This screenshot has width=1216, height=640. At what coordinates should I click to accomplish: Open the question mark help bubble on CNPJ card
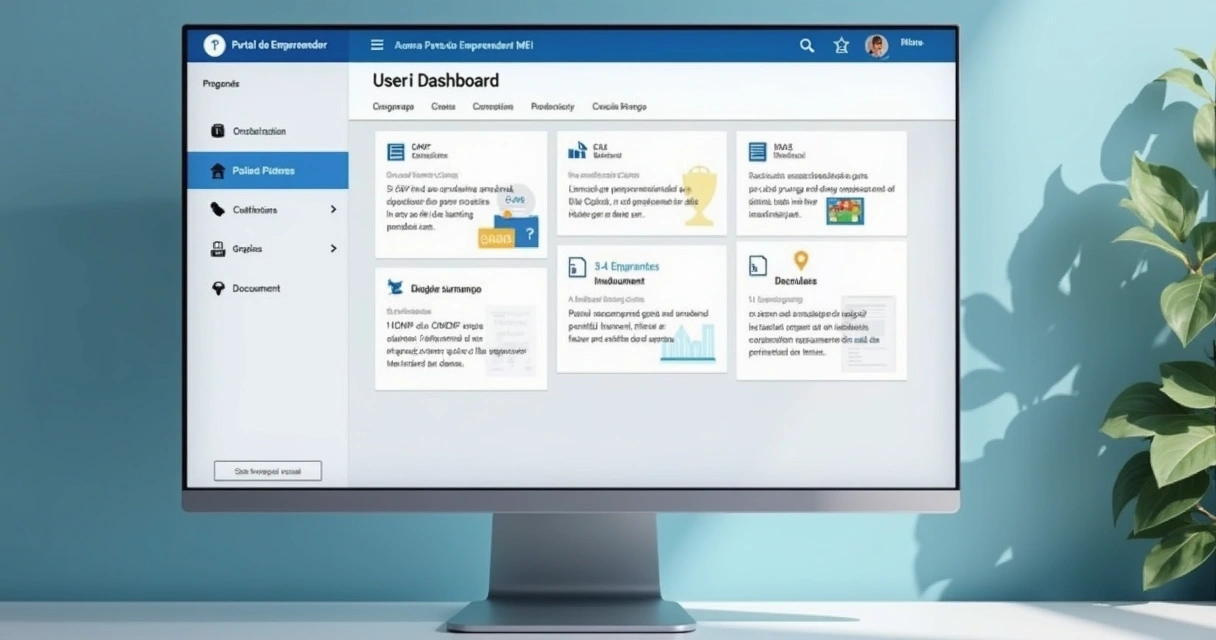click(527, 235)
